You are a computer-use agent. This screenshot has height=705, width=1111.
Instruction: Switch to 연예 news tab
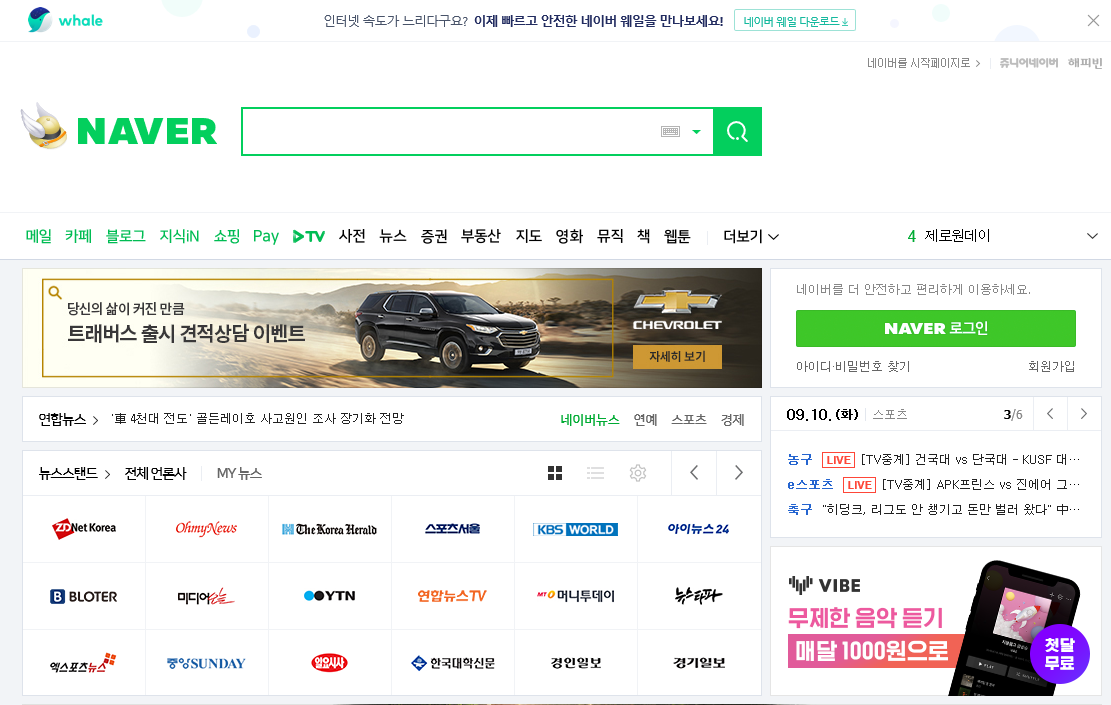click(x=645, y=419)
